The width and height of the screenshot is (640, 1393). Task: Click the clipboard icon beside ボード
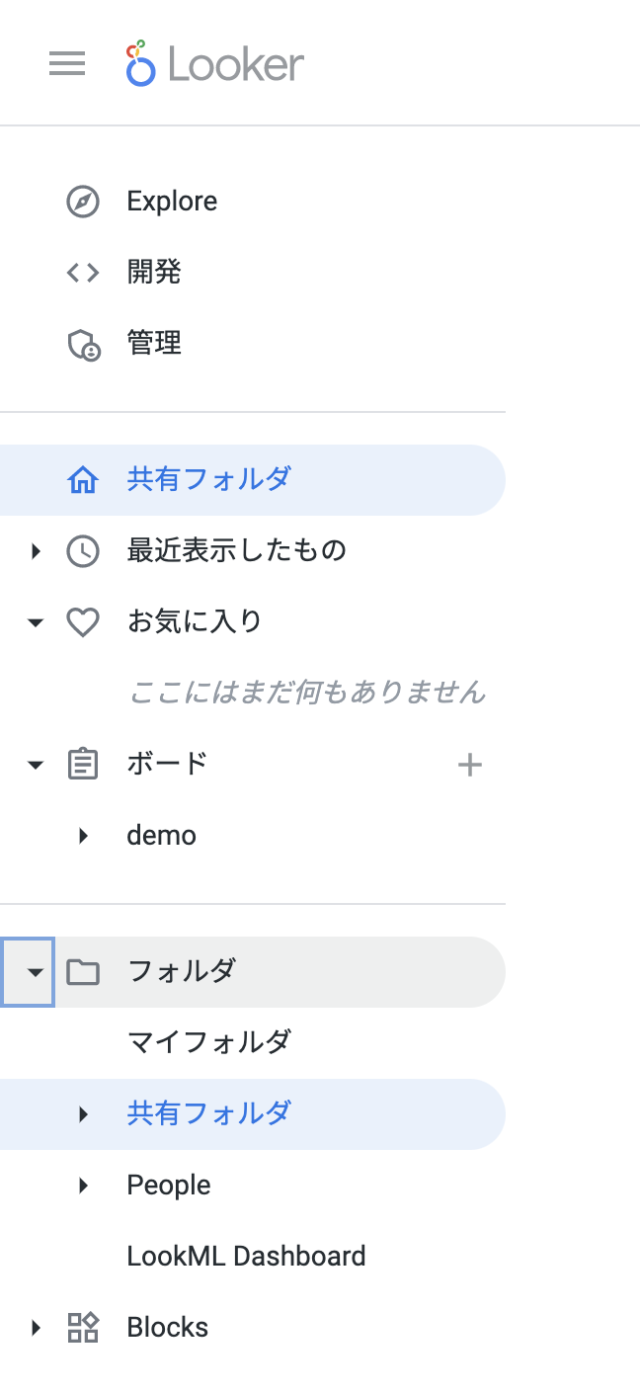83,763
